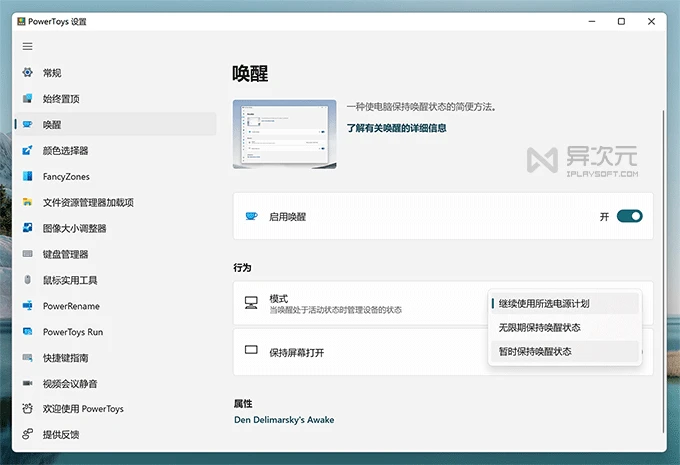
Task: Click the 键盘管理器 keyboard icon
Action: tap(28, 254)
